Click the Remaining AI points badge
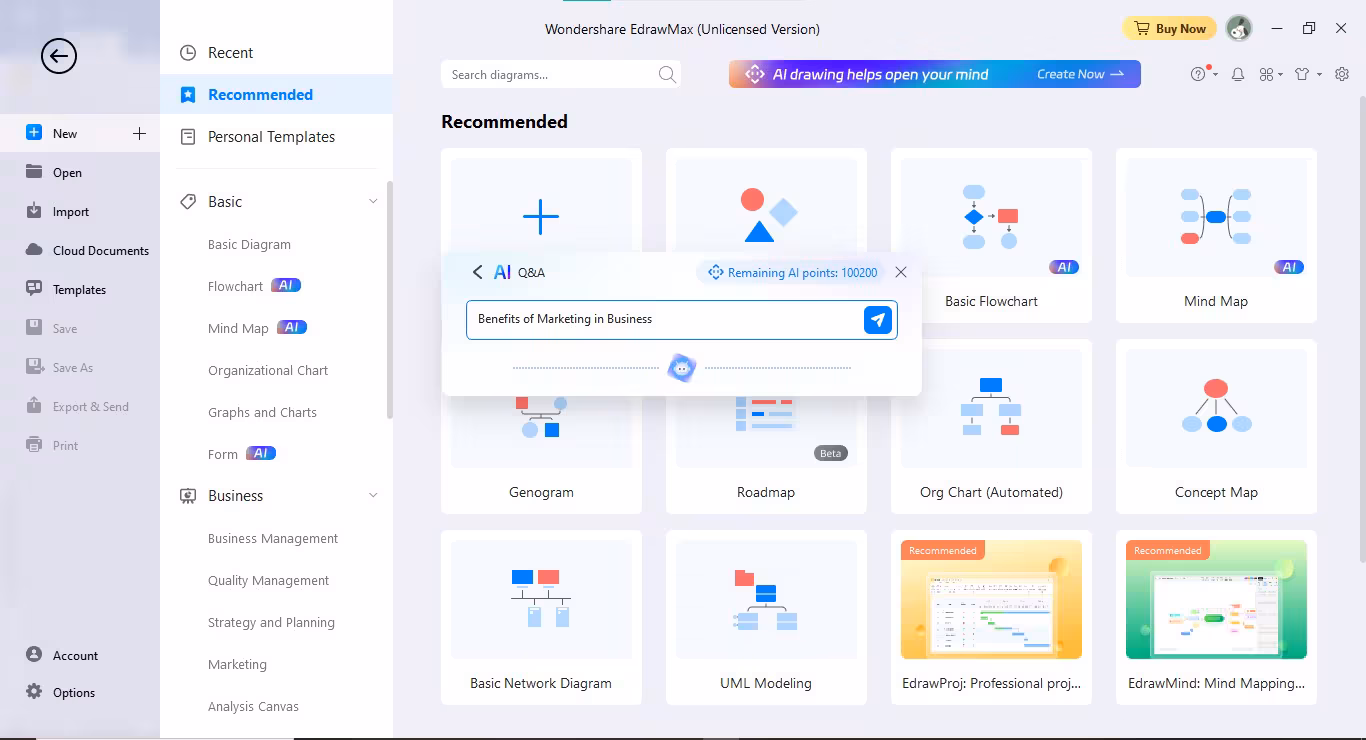The height and width of the screenshot is (740, 1366). point(793,272)
